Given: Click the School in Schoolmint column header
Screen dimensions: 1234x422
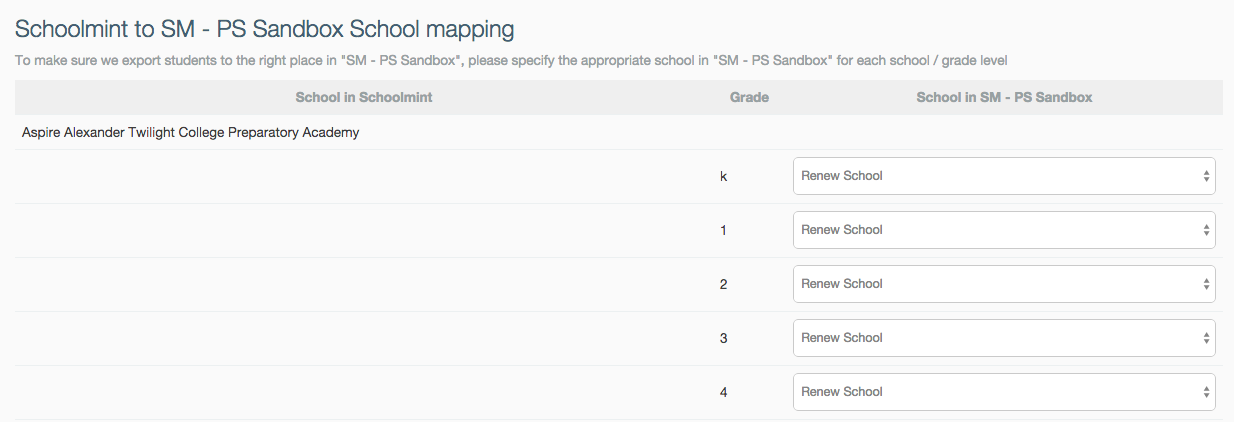Looking at the screenshot, I should [x=364, y=98].
